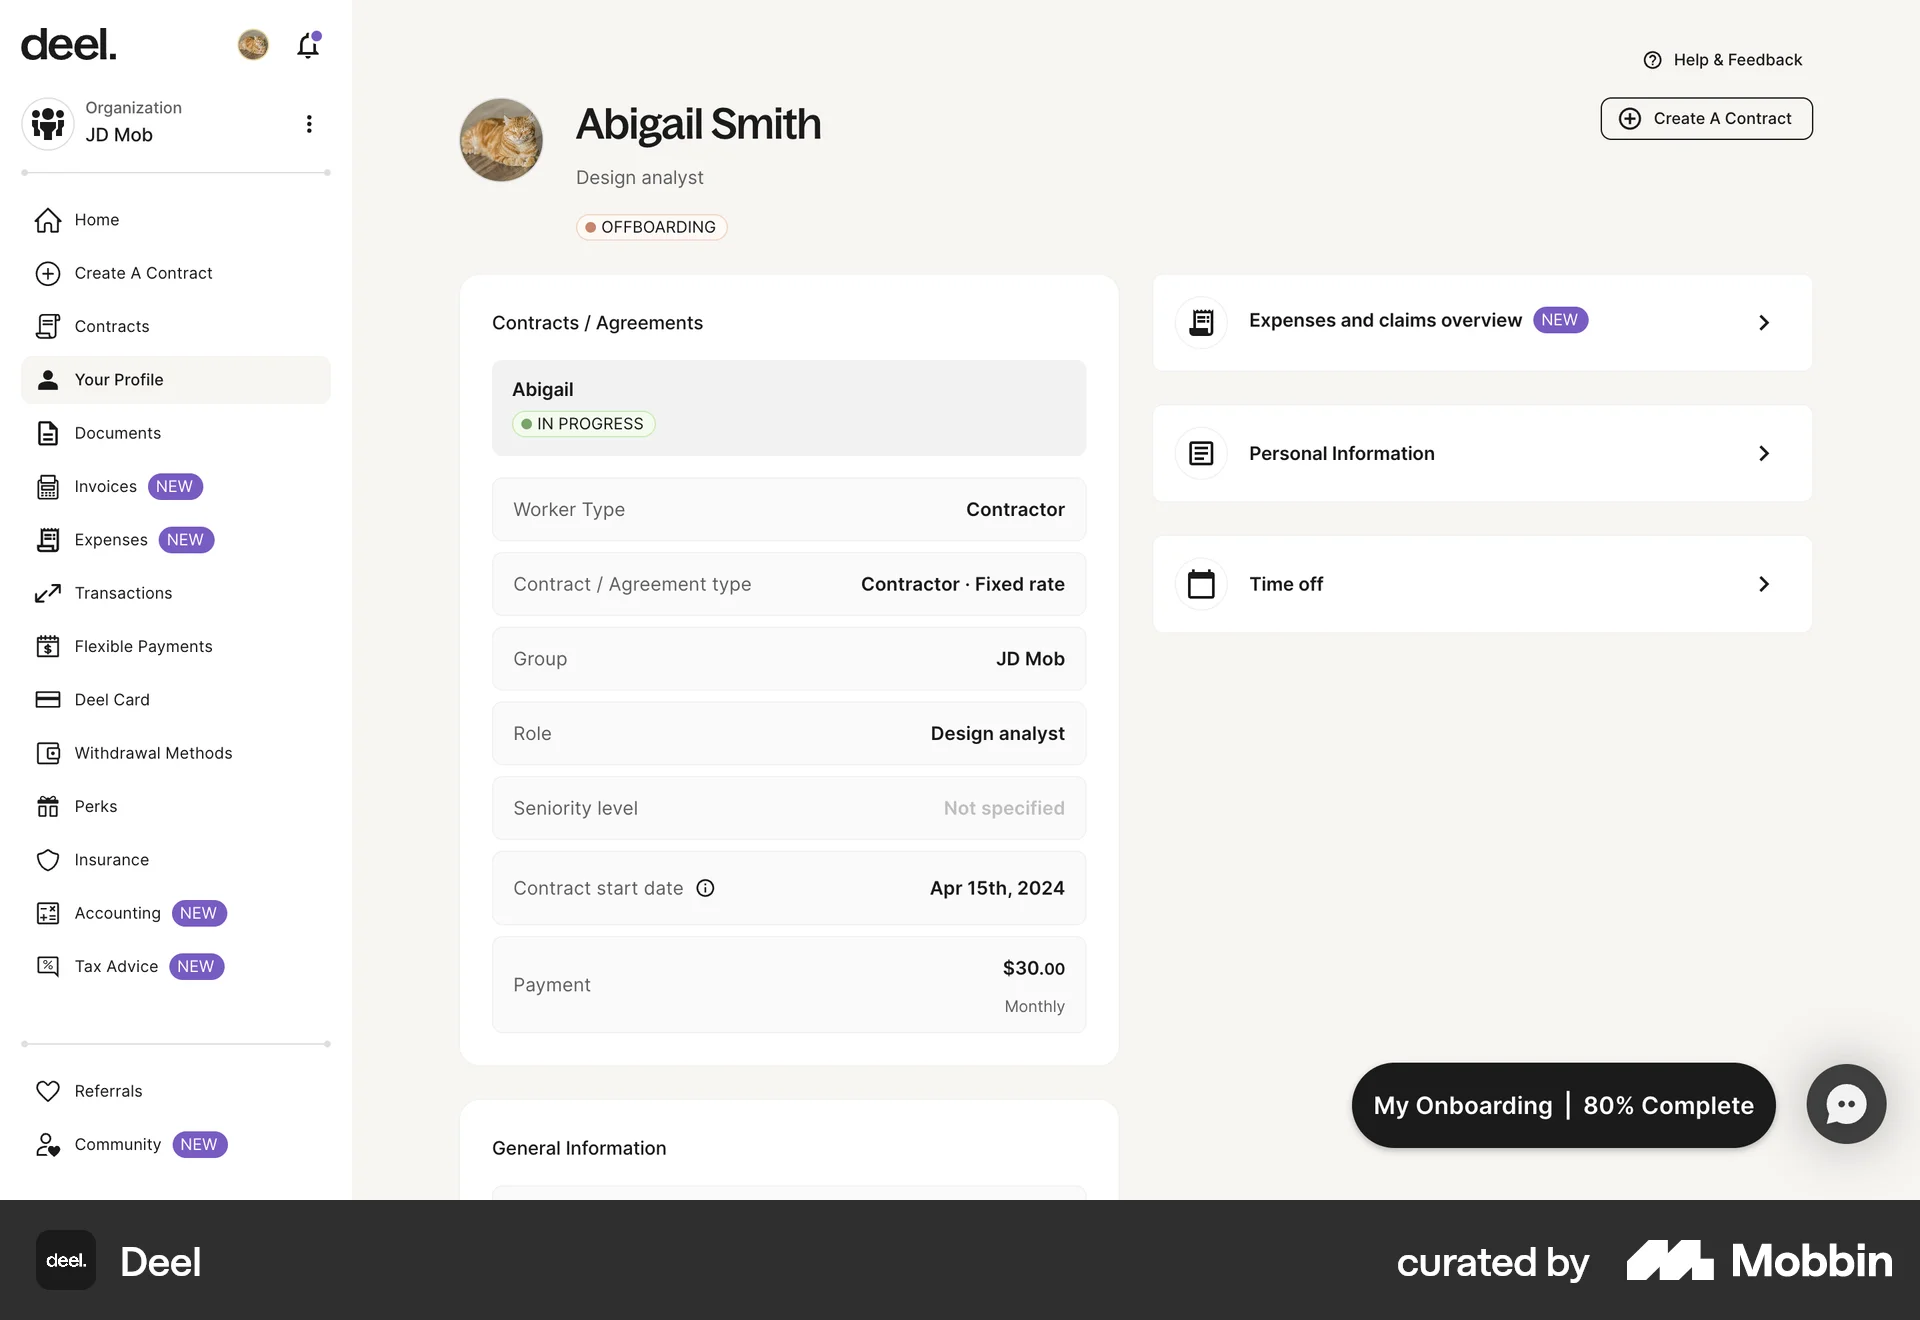The height and width of the screenshot is (1320, 1920).
Task: Open the chat support bubble icon
Action: (x=1845, y=1104)
